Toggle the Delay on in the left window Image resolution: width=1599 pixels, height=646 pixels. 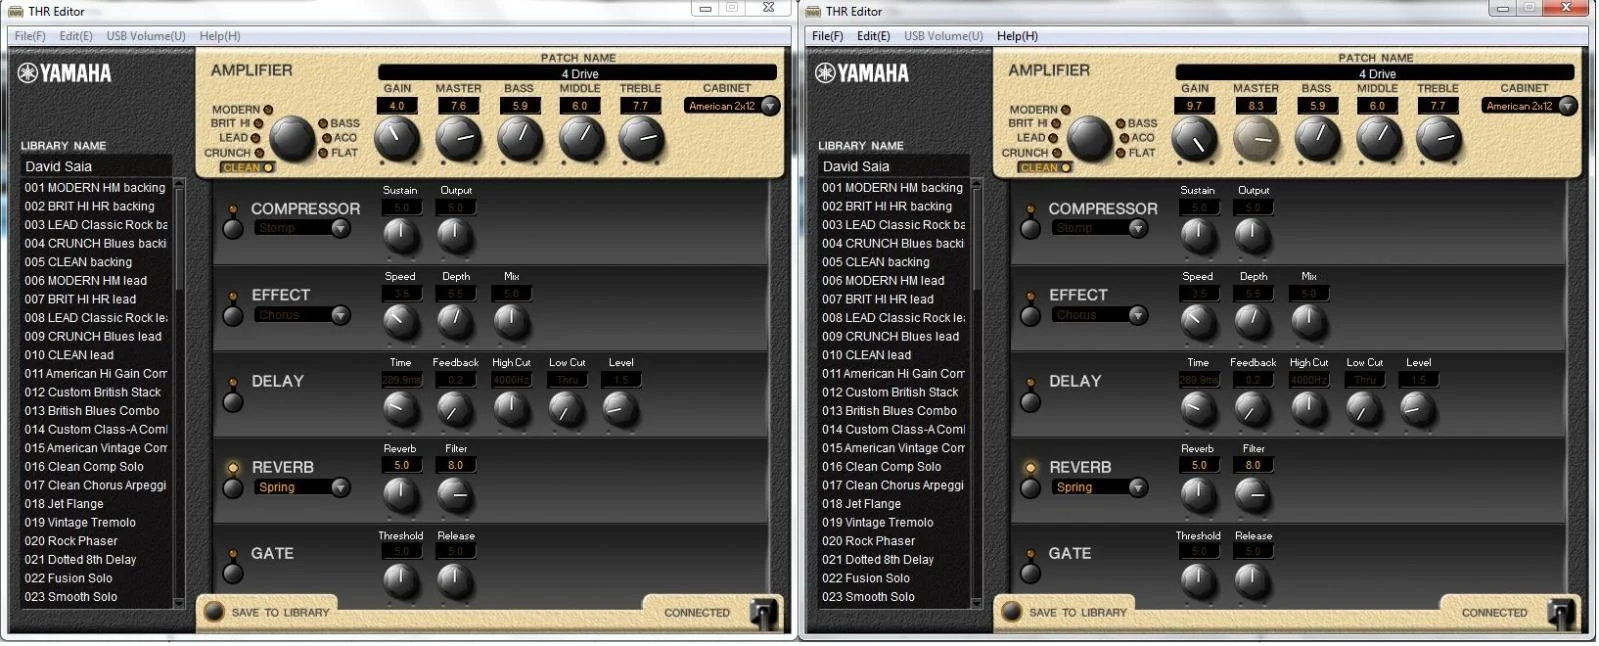pos(233,402)
